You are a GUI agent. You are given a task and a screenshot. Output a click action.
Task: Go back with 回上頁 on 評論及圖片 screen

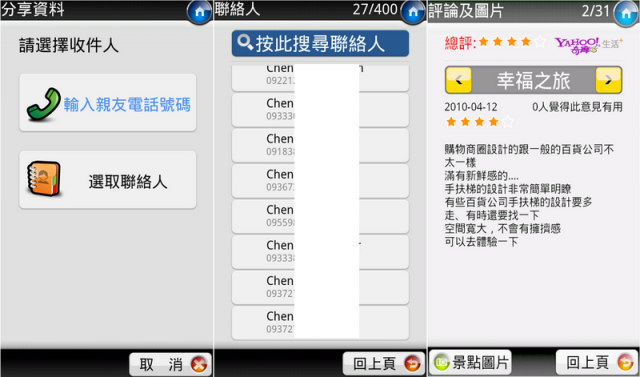(597, 362)
